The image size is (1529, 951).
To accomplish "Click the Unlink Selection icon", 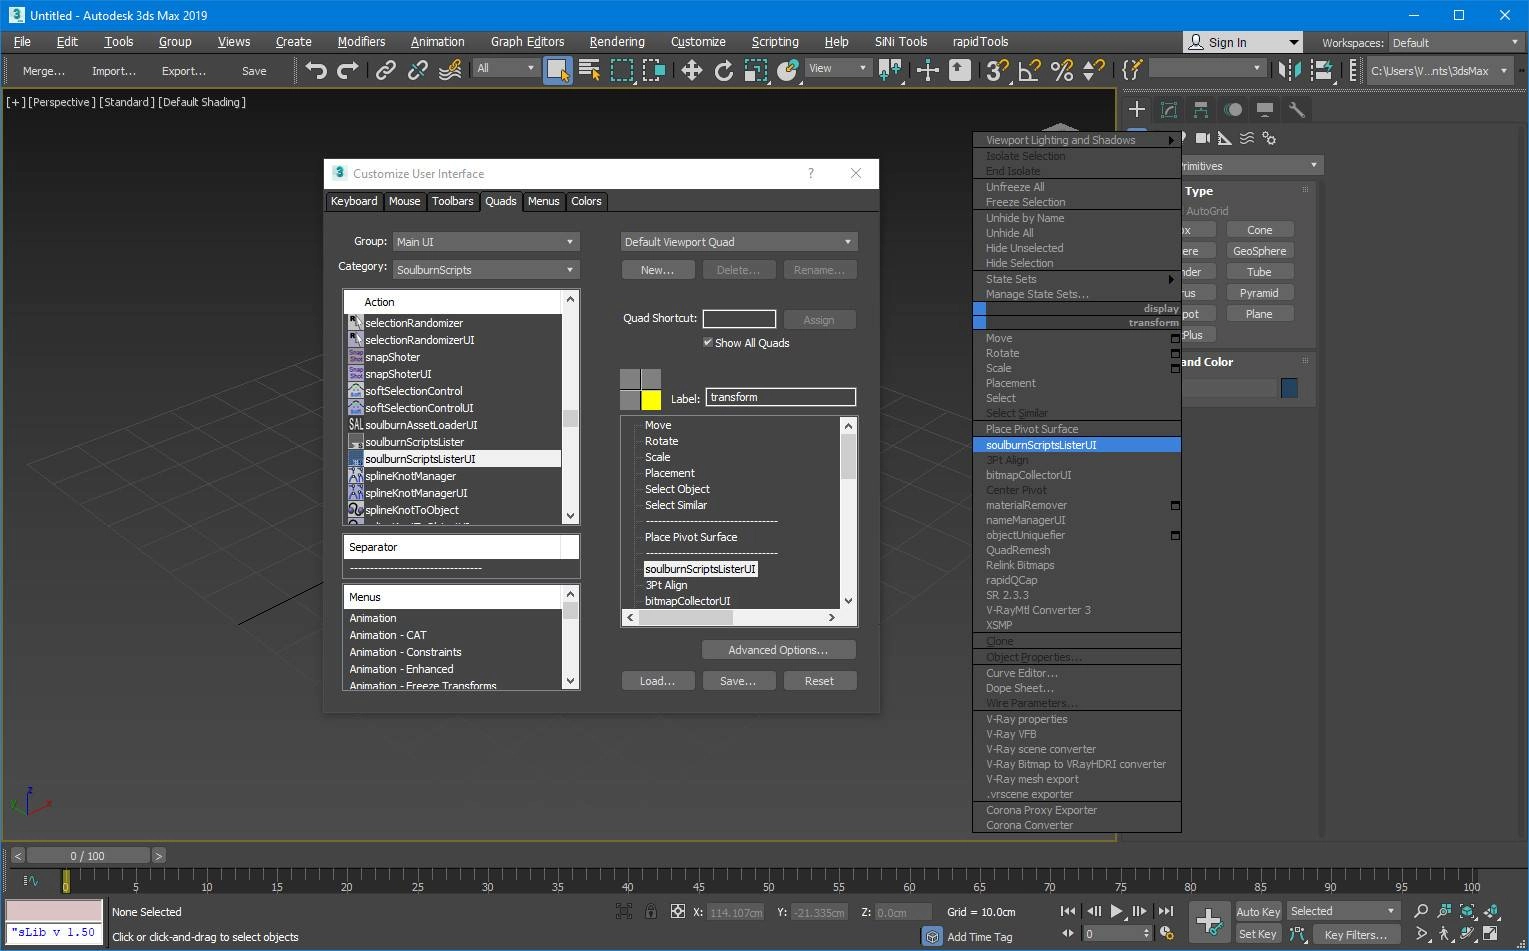I will (418, 70).
